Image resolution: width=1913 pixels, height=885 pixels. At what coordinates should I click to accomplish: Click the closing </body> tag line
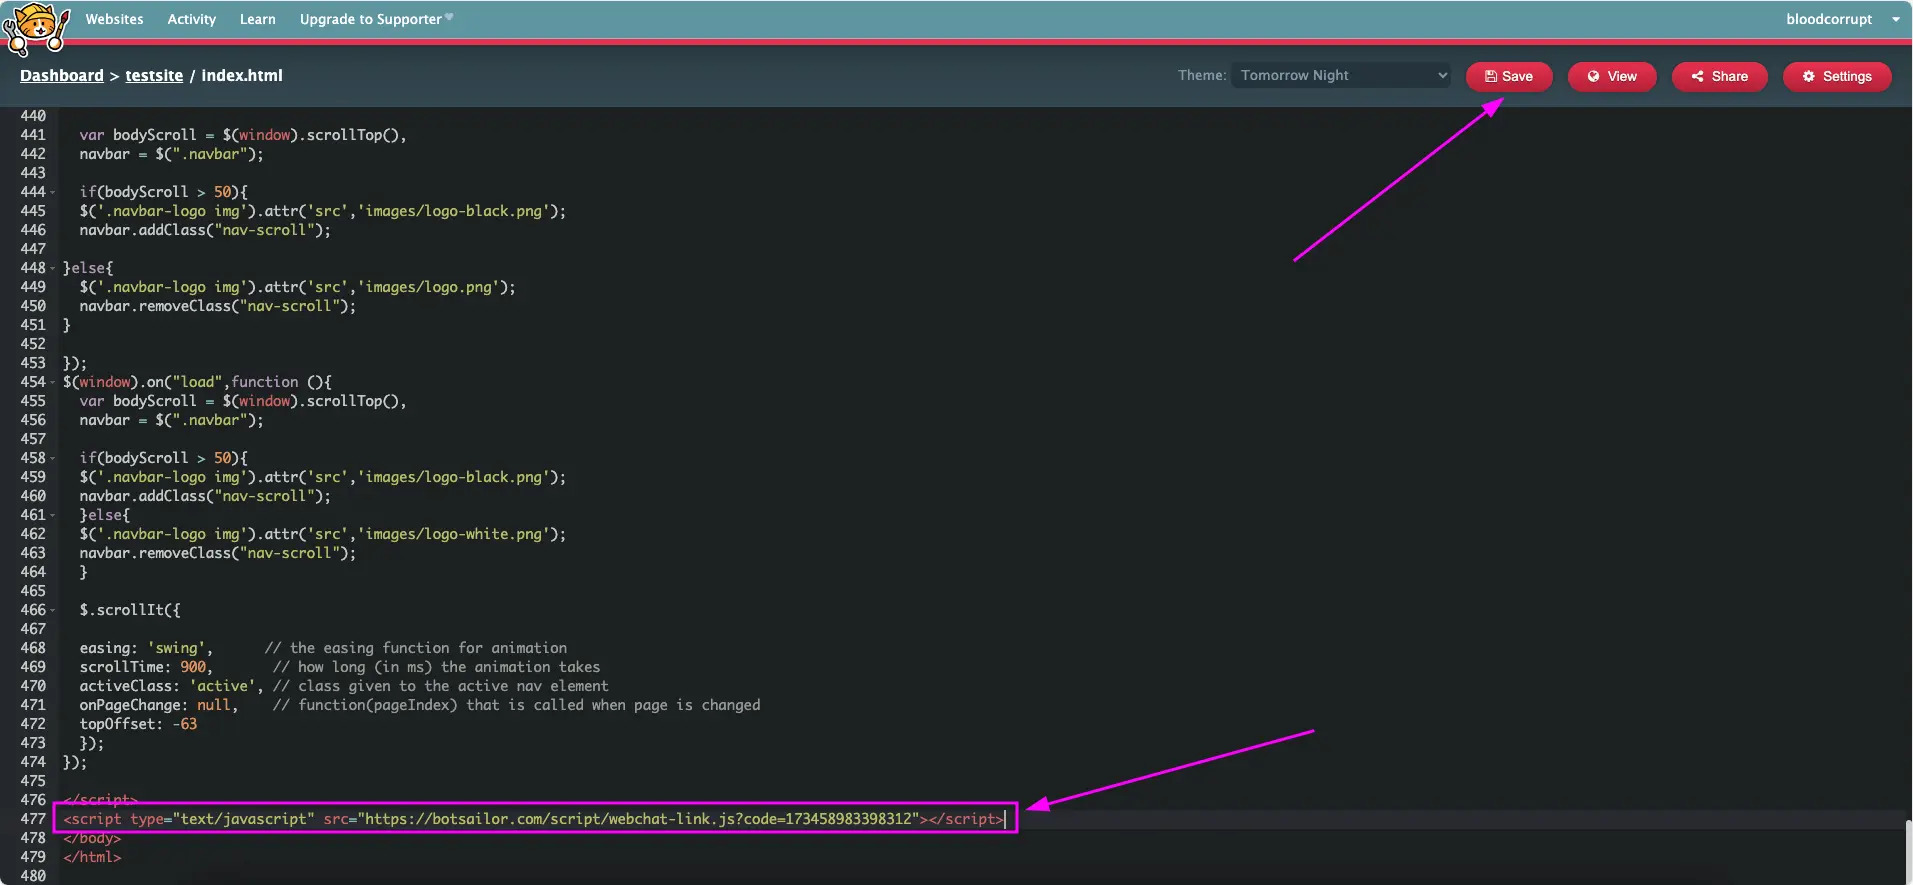pos(92,838)
